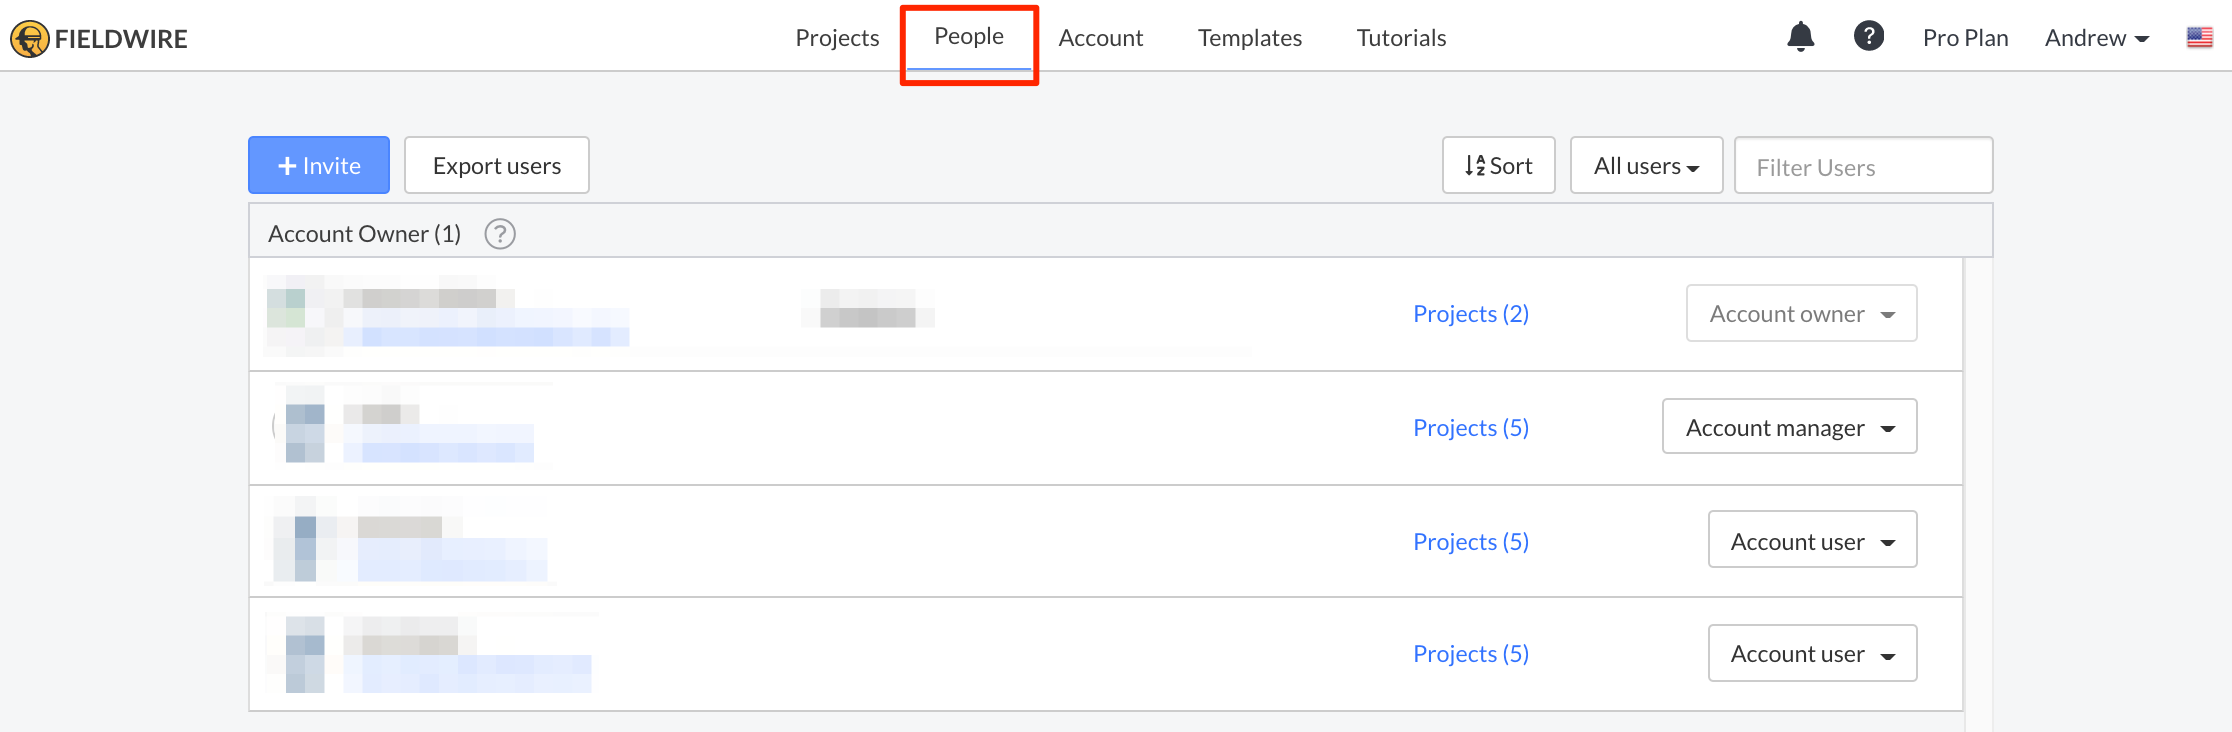Open the All users filter dropdown
This screenshot has width=2232, height=732.
(x=1646, y=165)
